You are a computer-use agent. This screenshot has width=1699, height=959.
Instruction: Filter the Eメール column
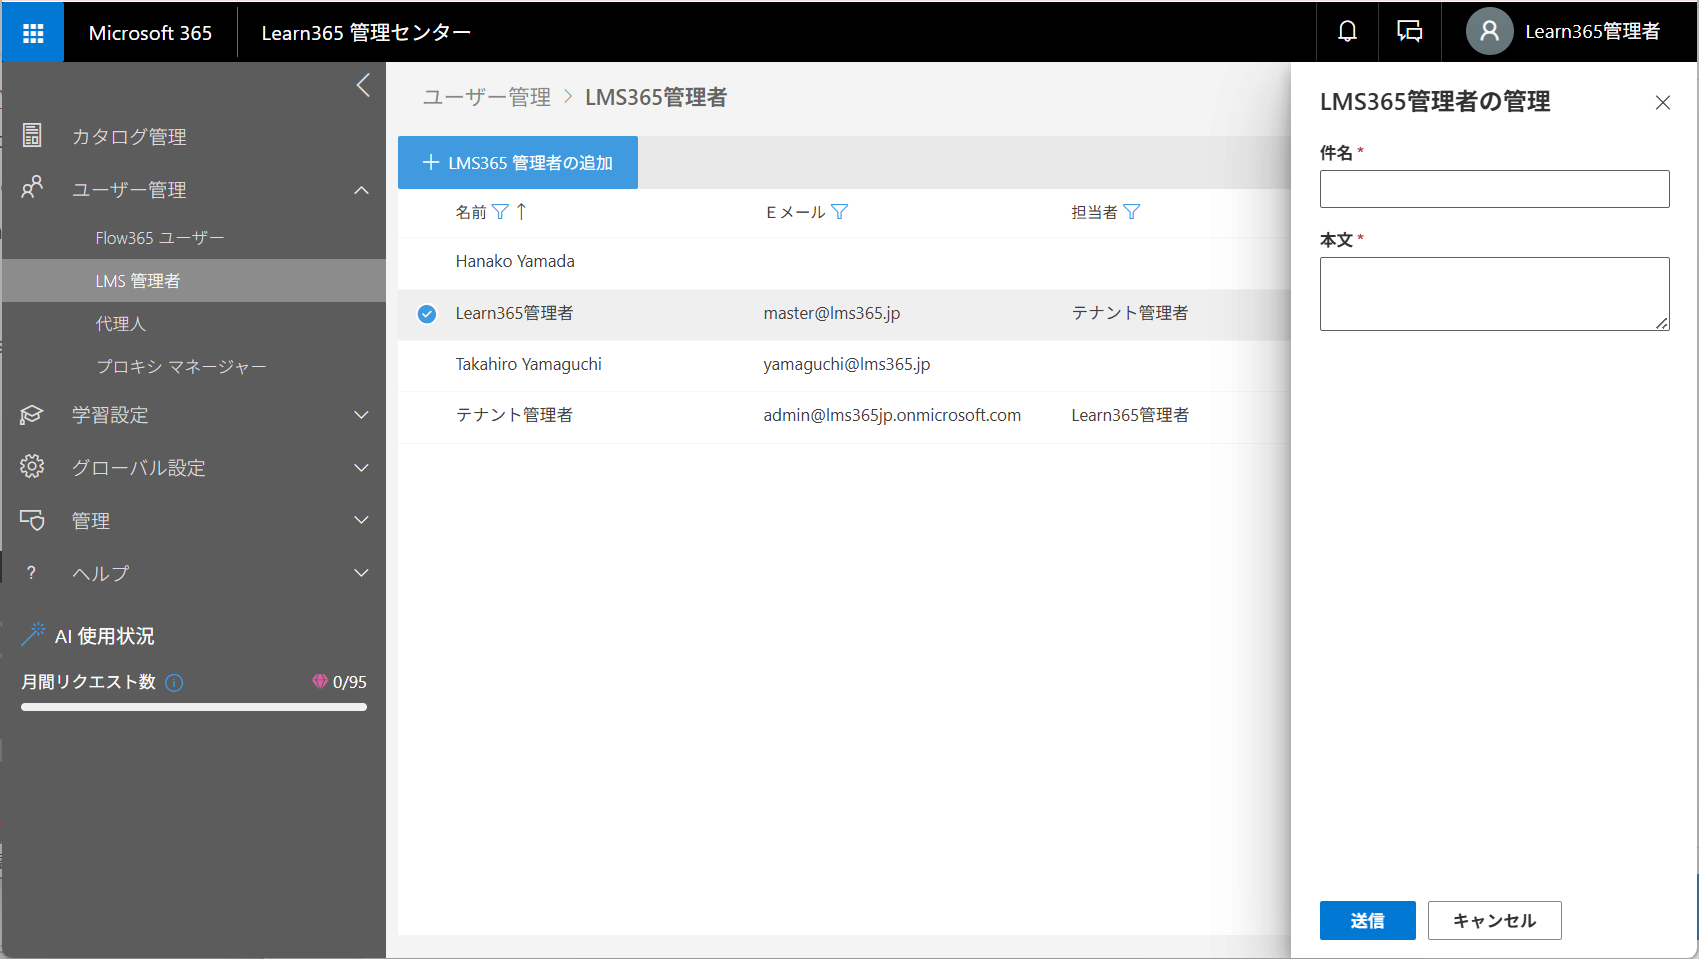[x=840, y=212]
